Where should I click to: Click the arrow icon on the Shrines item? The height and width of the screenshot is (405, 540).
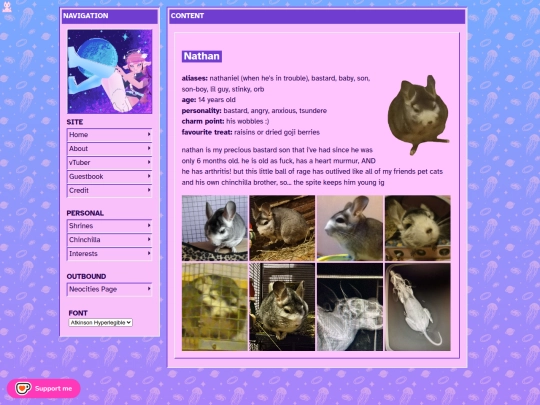tap(149, 226)
